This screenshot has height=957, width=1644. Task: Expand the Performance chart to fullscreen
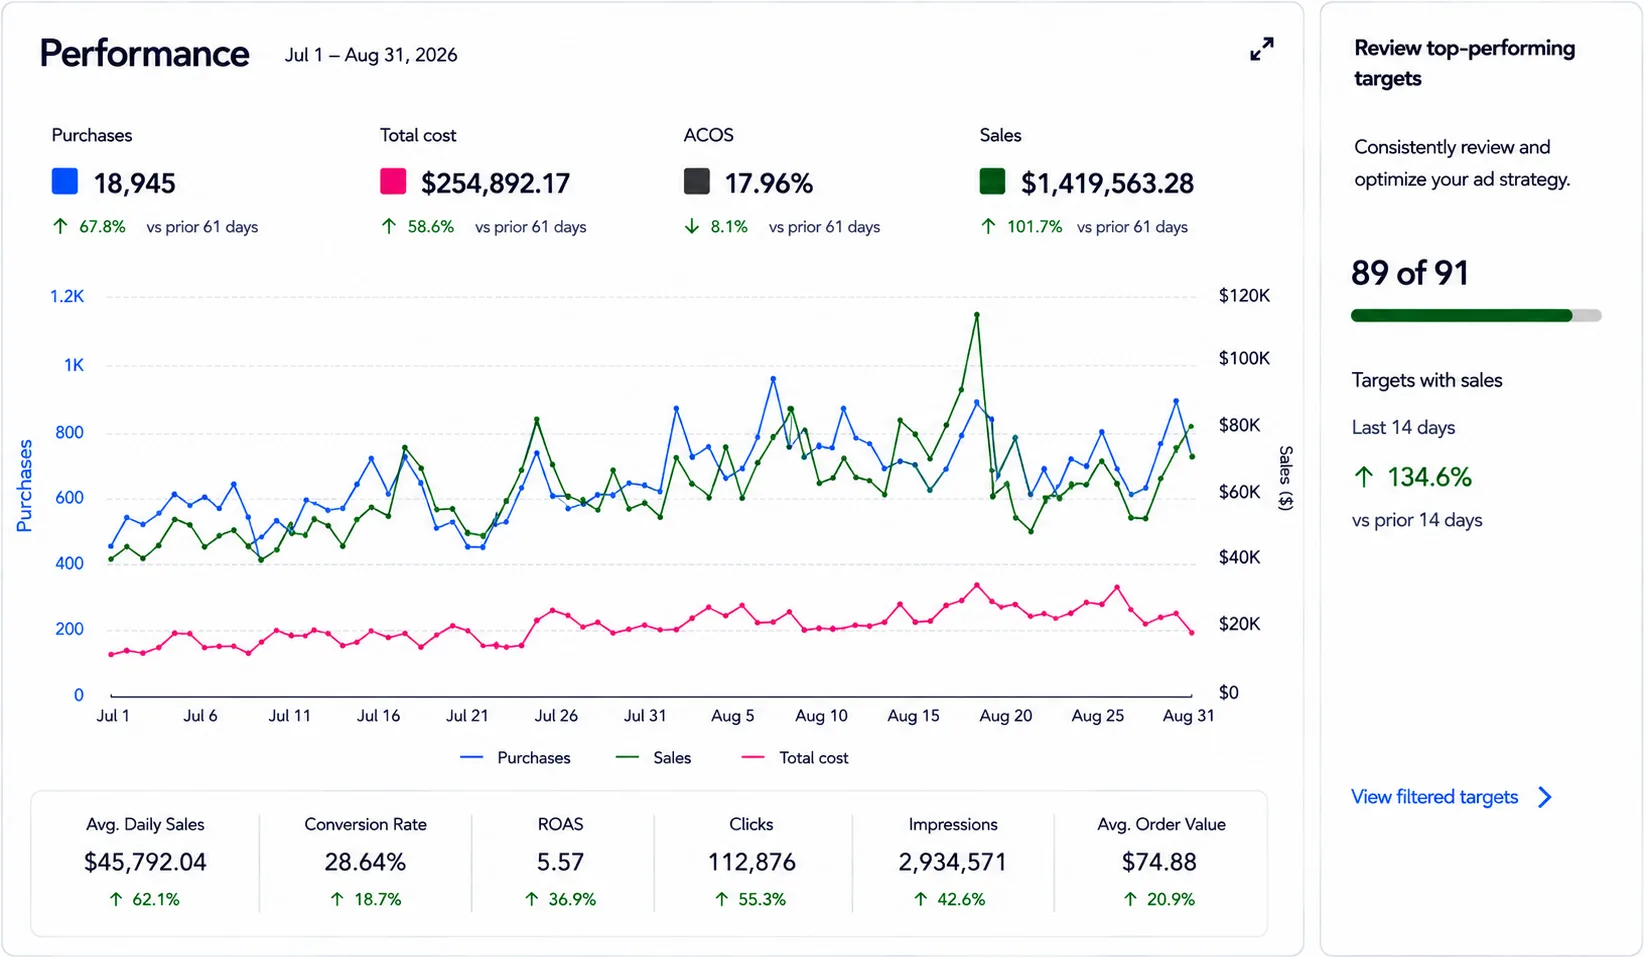(x=1262, y=49)
